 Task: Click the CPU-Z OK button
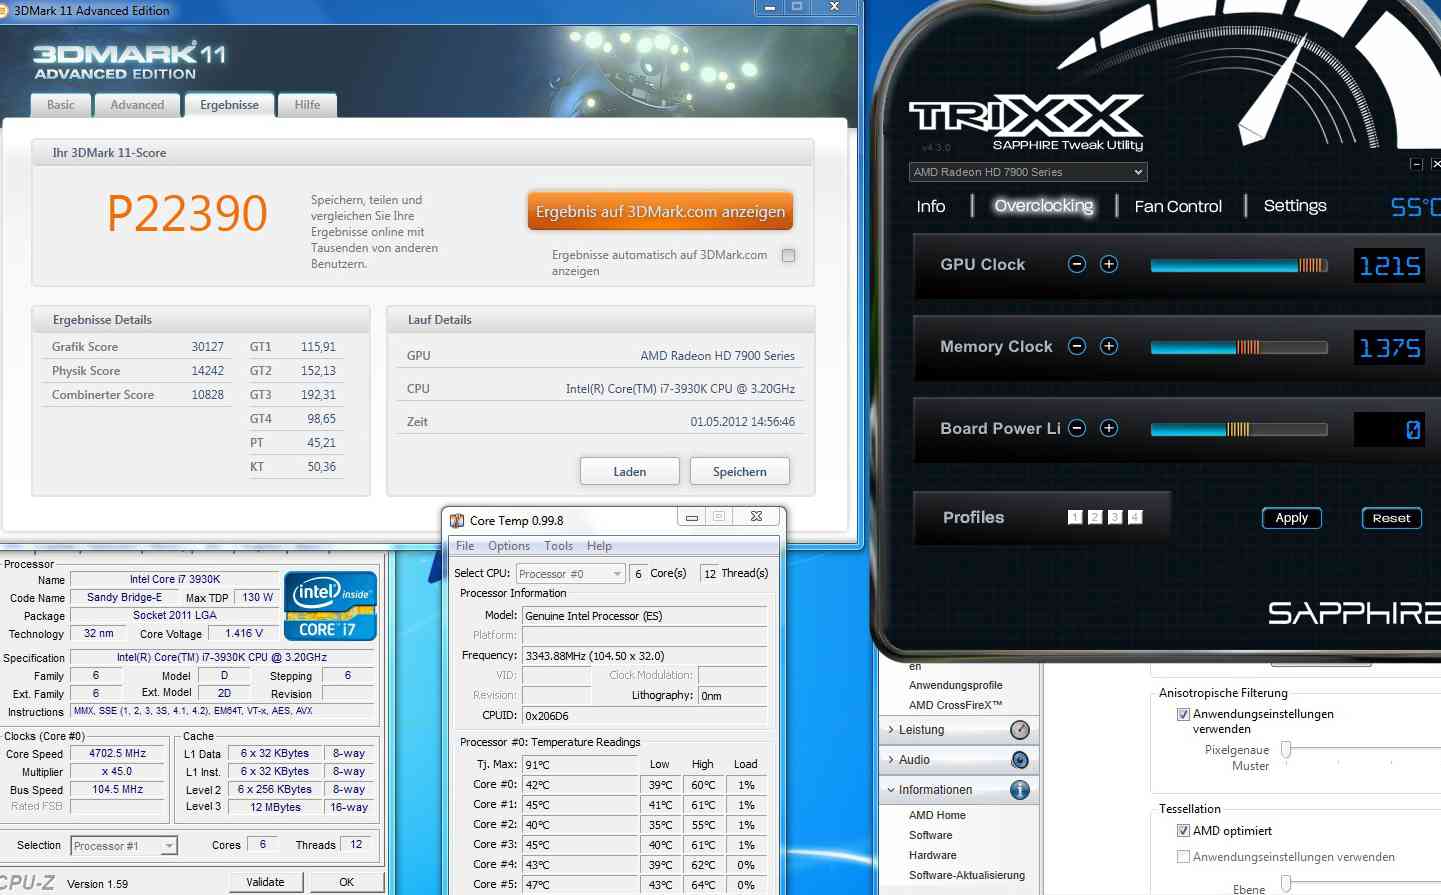[347, 882]
